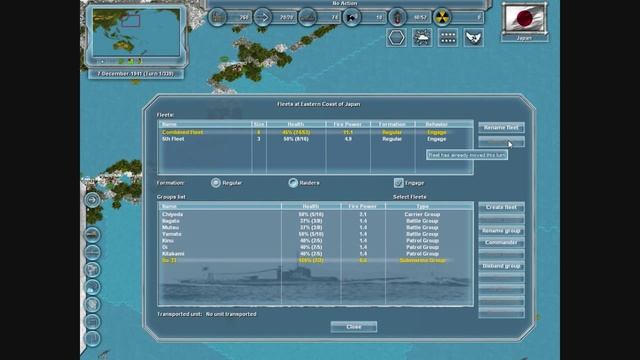The image size is (640, 360).
Task: Select the Combined Fleet row
Action: pos(316,132)
